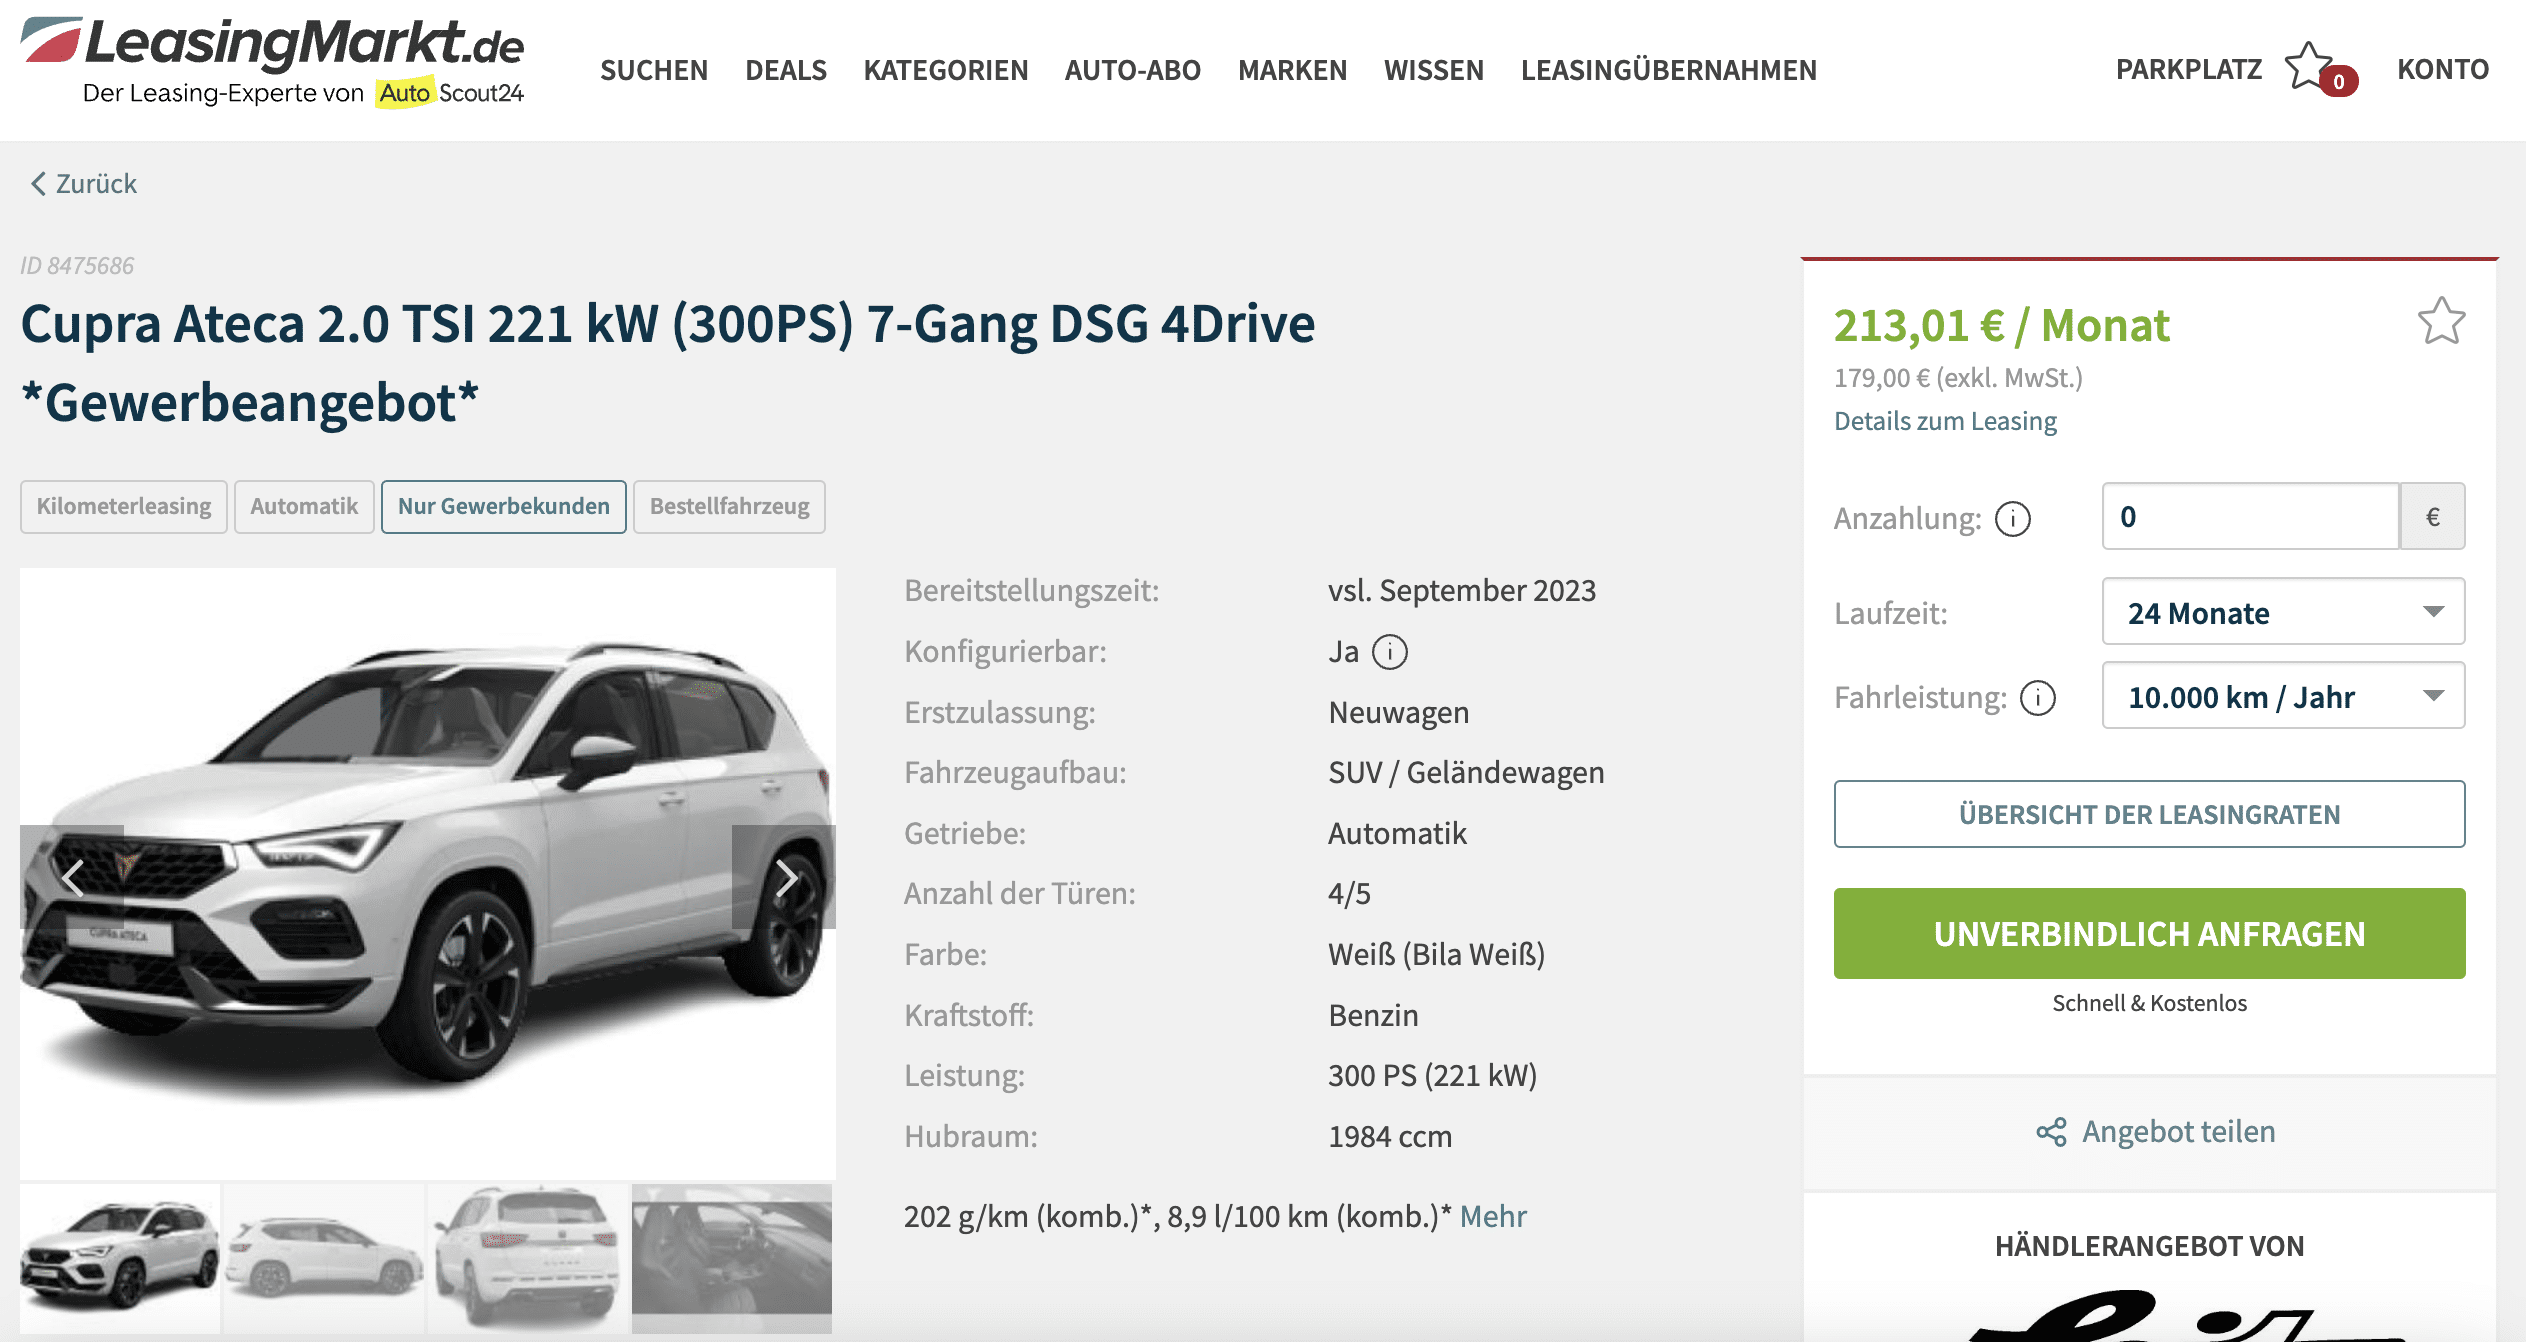Open the AUTO-ABO menu

click(1133, 70)
